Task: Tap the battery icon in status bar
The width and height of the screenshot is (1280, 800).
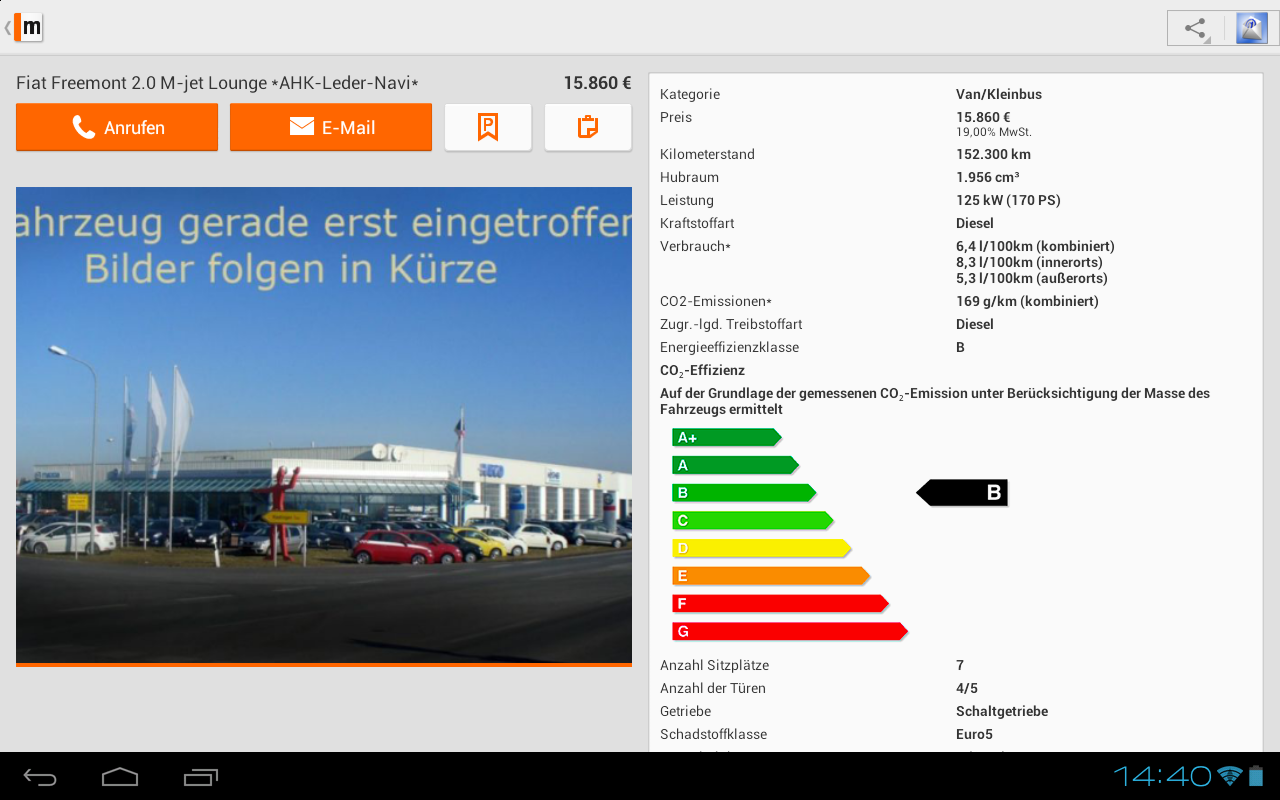Action: click(1256, 776)
